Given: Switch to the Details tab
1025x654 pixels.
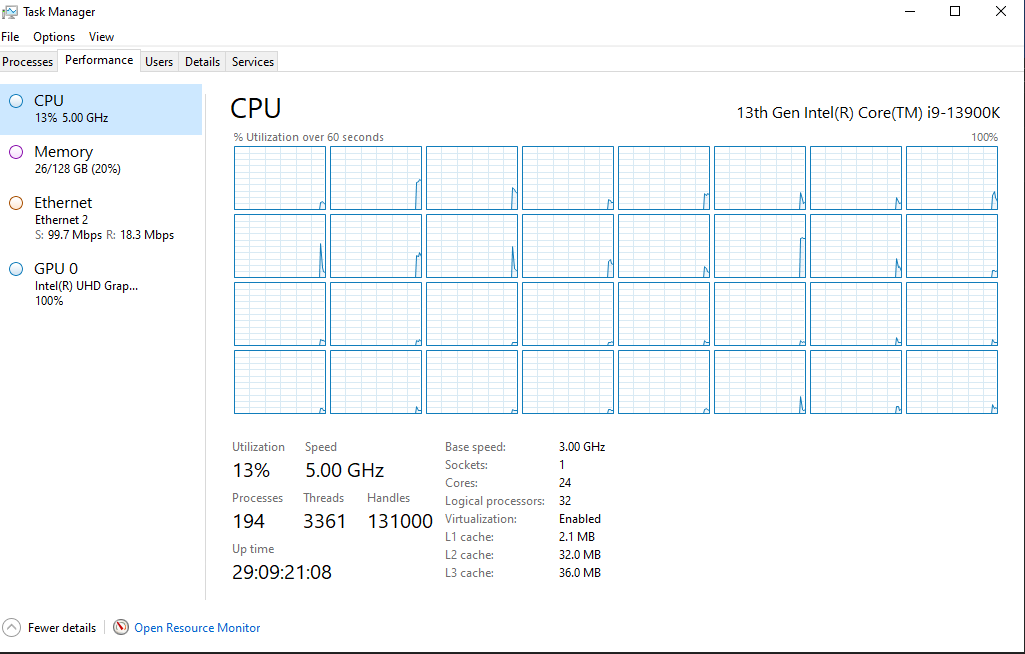Looking at the screenshot, I should (202, 61).
